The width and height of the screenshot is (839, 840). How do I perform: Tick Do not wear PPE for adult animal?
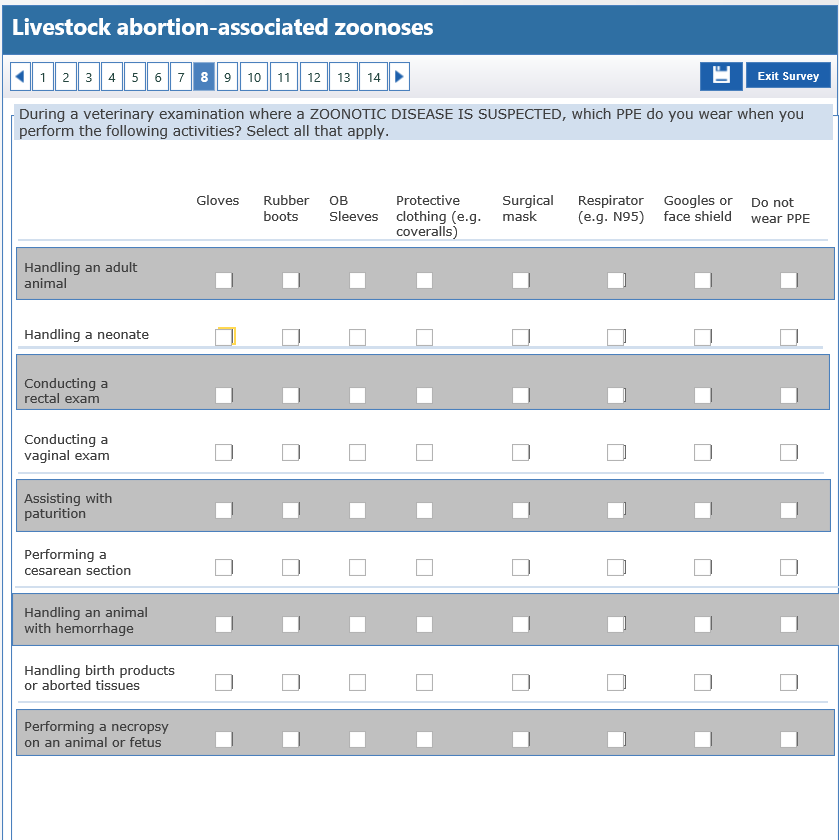[x=788, y=280]
